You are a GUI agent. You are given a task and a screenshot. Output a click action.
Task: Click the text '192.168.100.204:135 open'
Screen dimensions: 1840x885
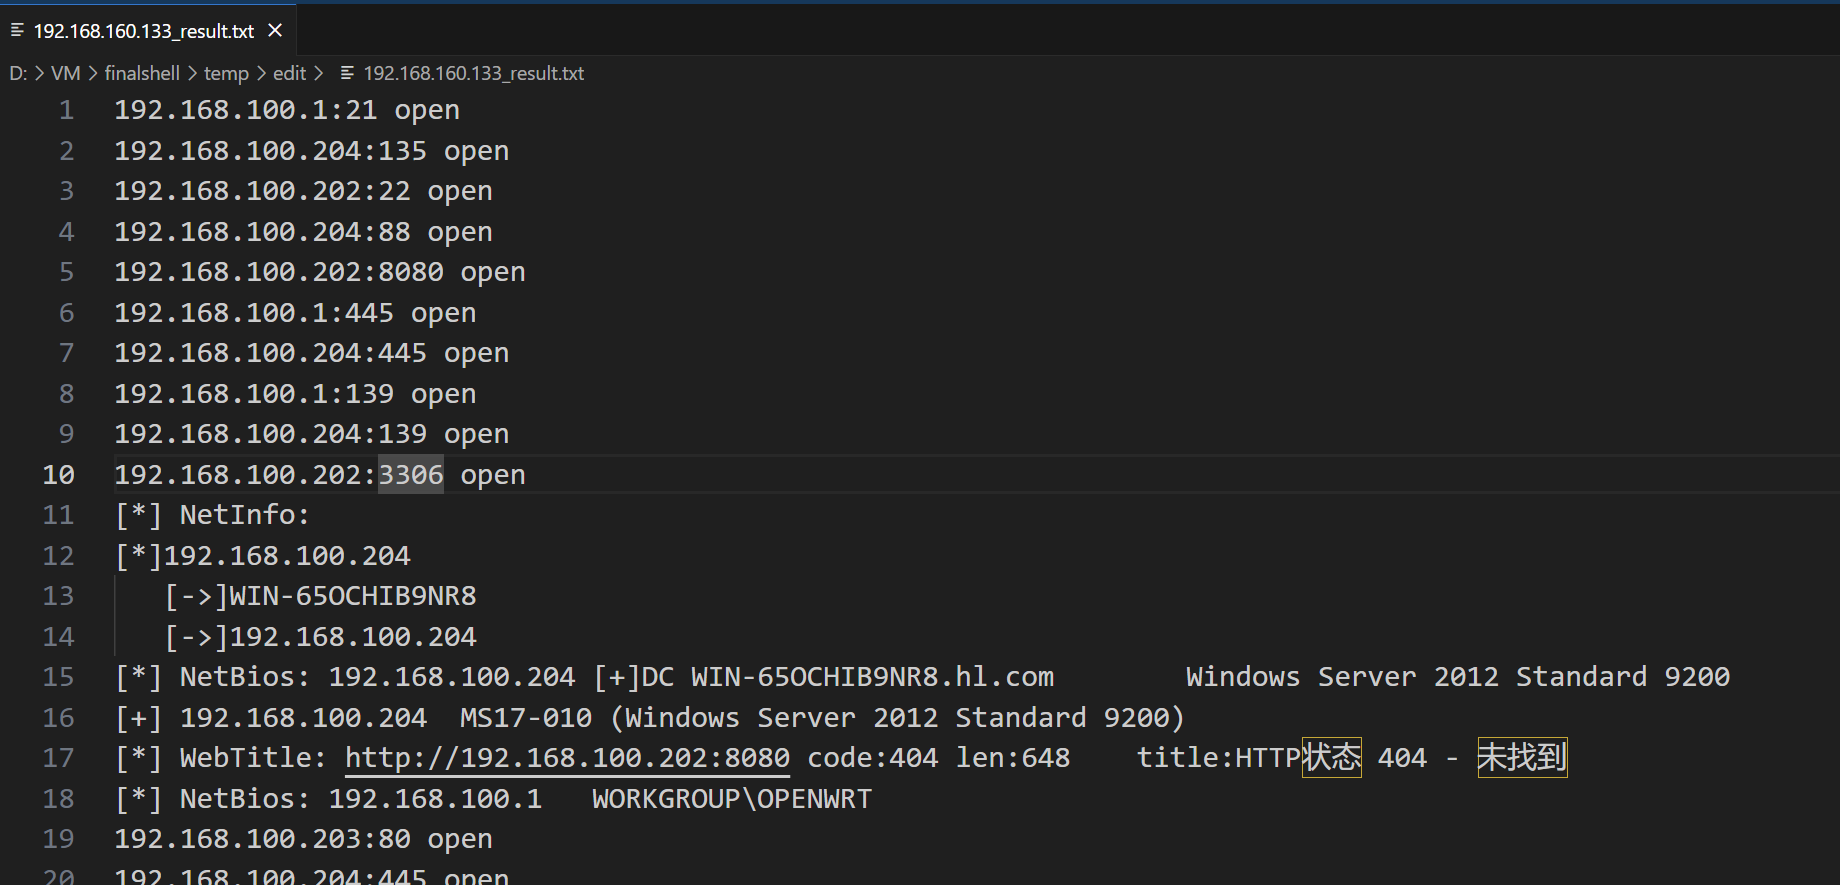pos(312,151)
